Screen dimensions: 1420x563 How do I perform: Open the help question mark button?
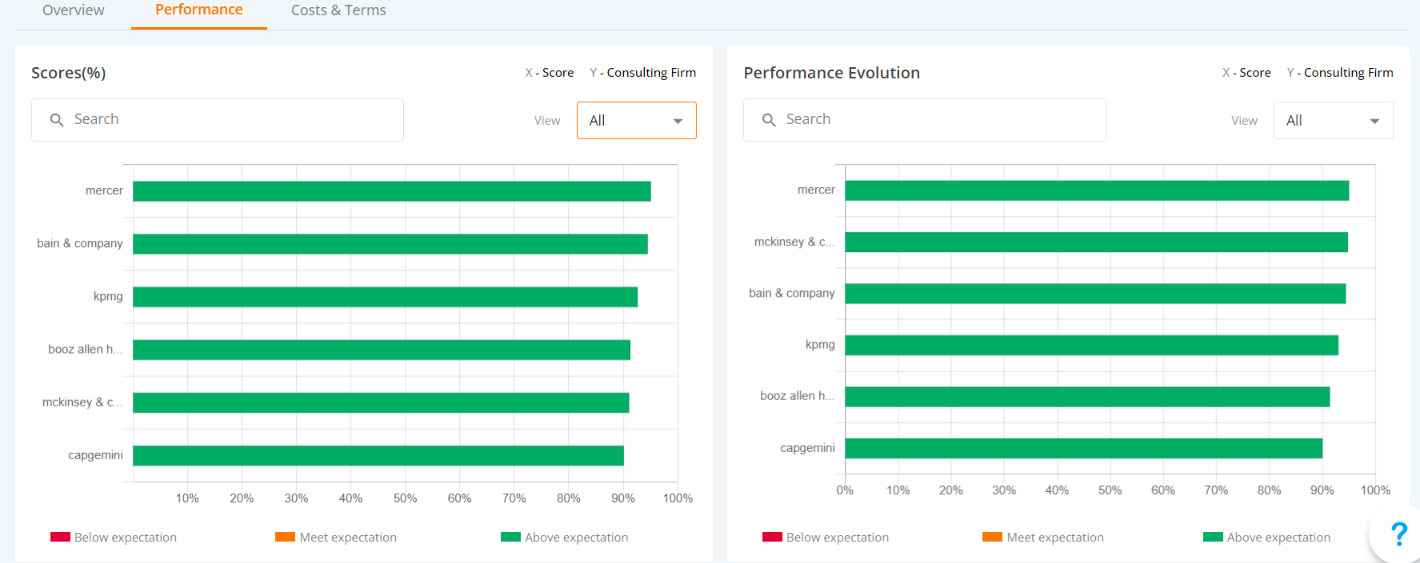pyautogui.click(x=1398, y=534)
